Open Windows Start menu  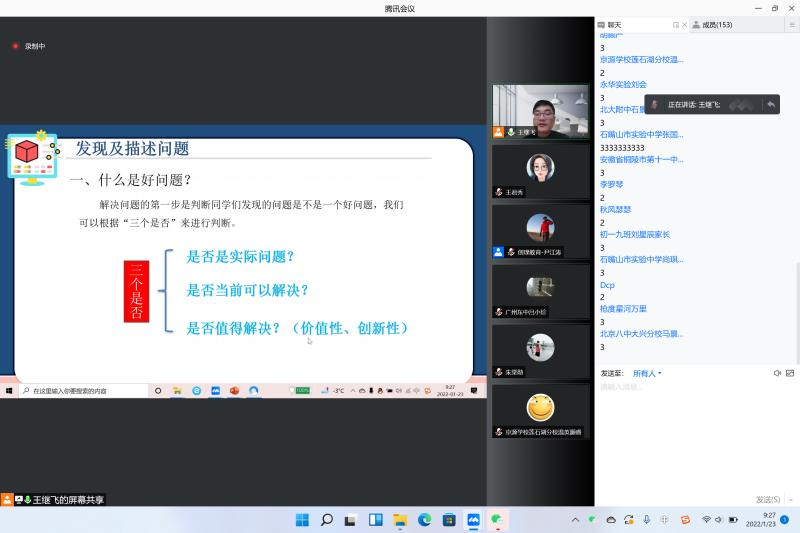pos(302,520)
